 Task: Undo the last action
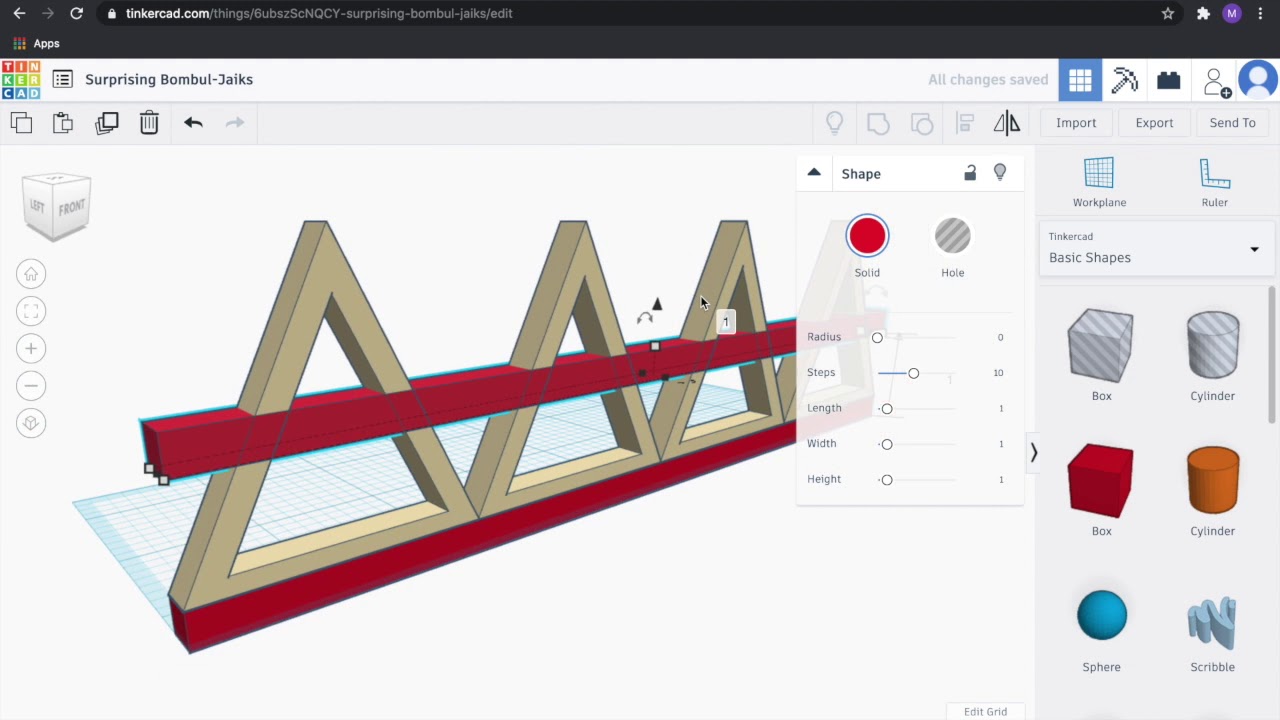tap(193, 123)
